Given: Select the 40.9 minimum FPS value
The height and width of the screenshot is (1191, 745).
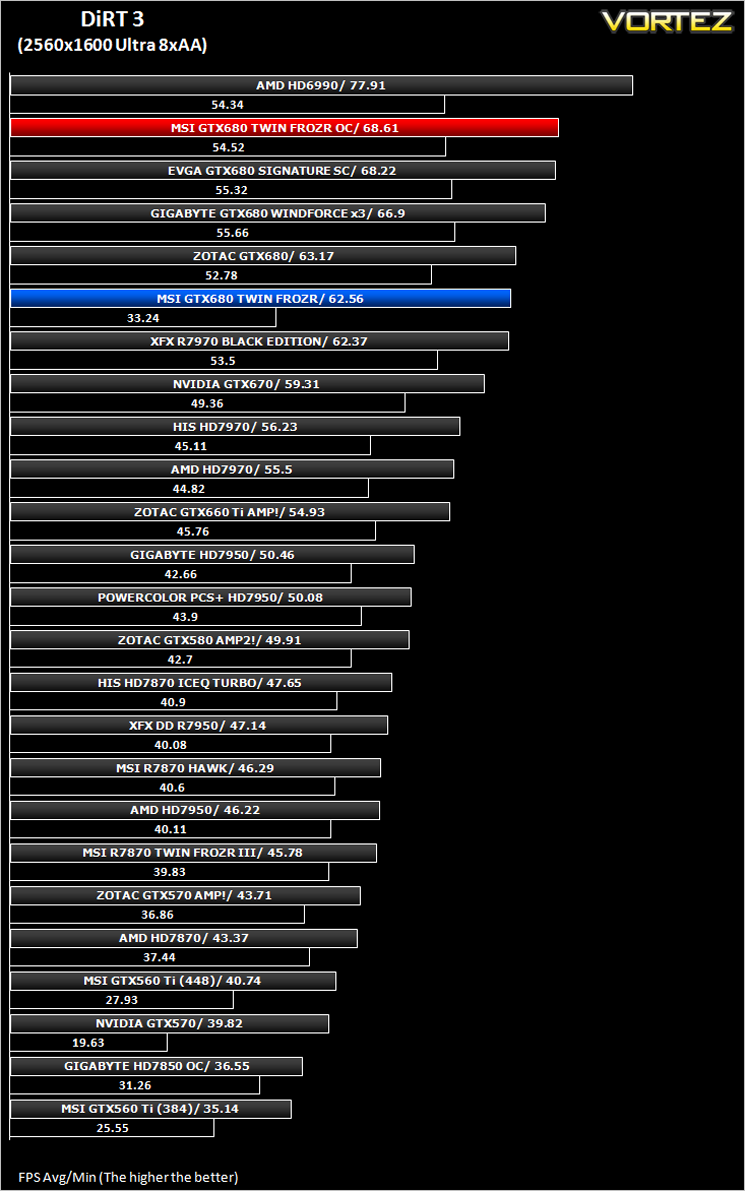Looking at the screenshot, I should pos(173,702).
